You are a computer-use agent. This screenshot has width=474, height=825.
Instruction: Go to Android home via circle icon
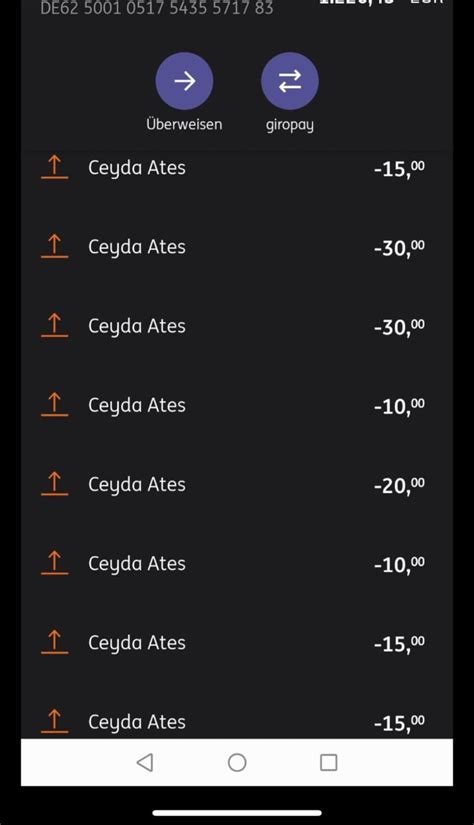tap(237, 762)
